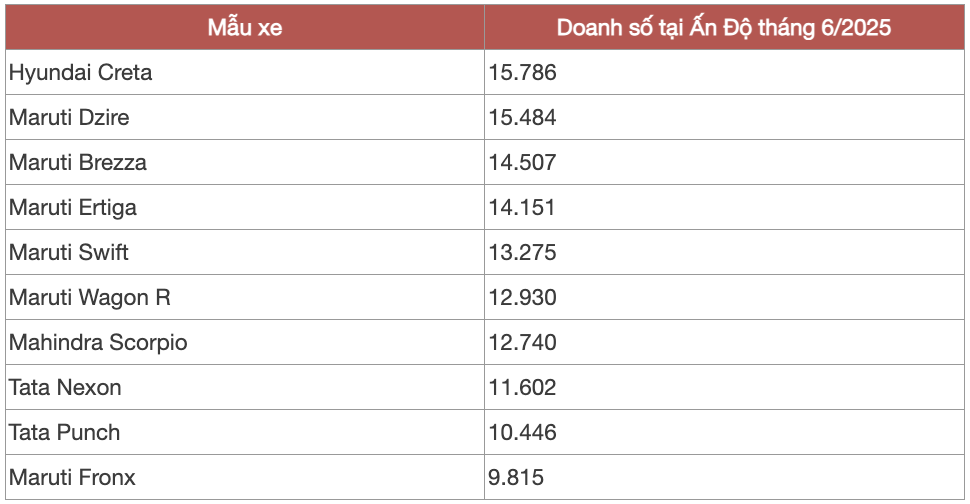
Task: Click the sales value 15.786
Action: 522,73
